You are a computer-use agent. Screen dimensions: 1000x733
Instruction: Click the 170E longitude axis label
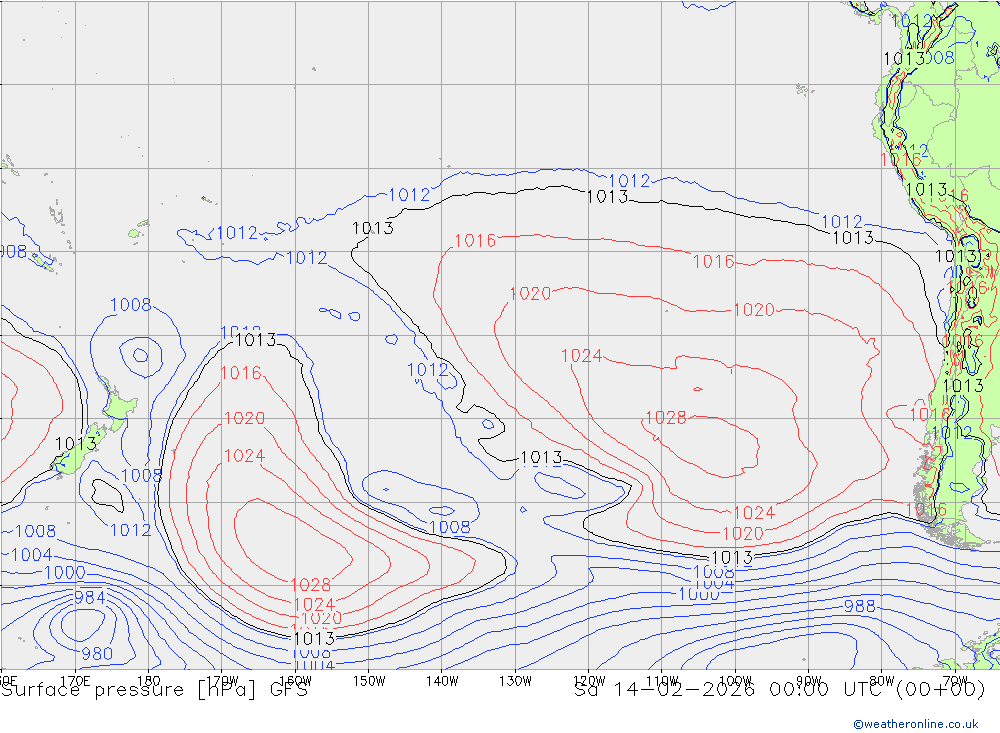point(75,681)
